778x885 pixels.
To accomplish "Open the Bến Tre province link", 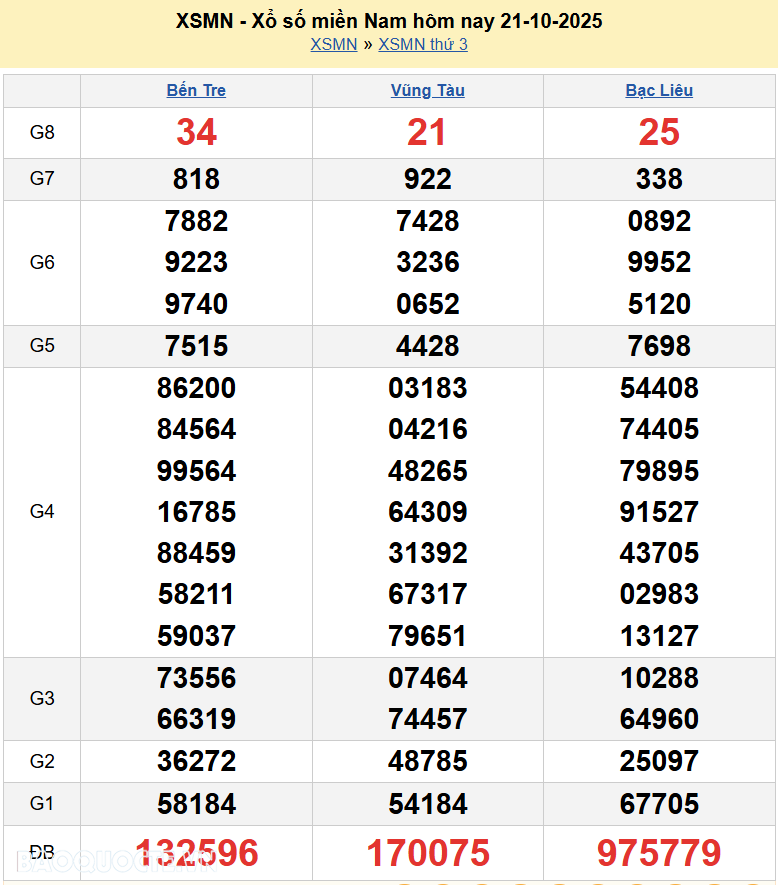I will (x=196, y=90).
